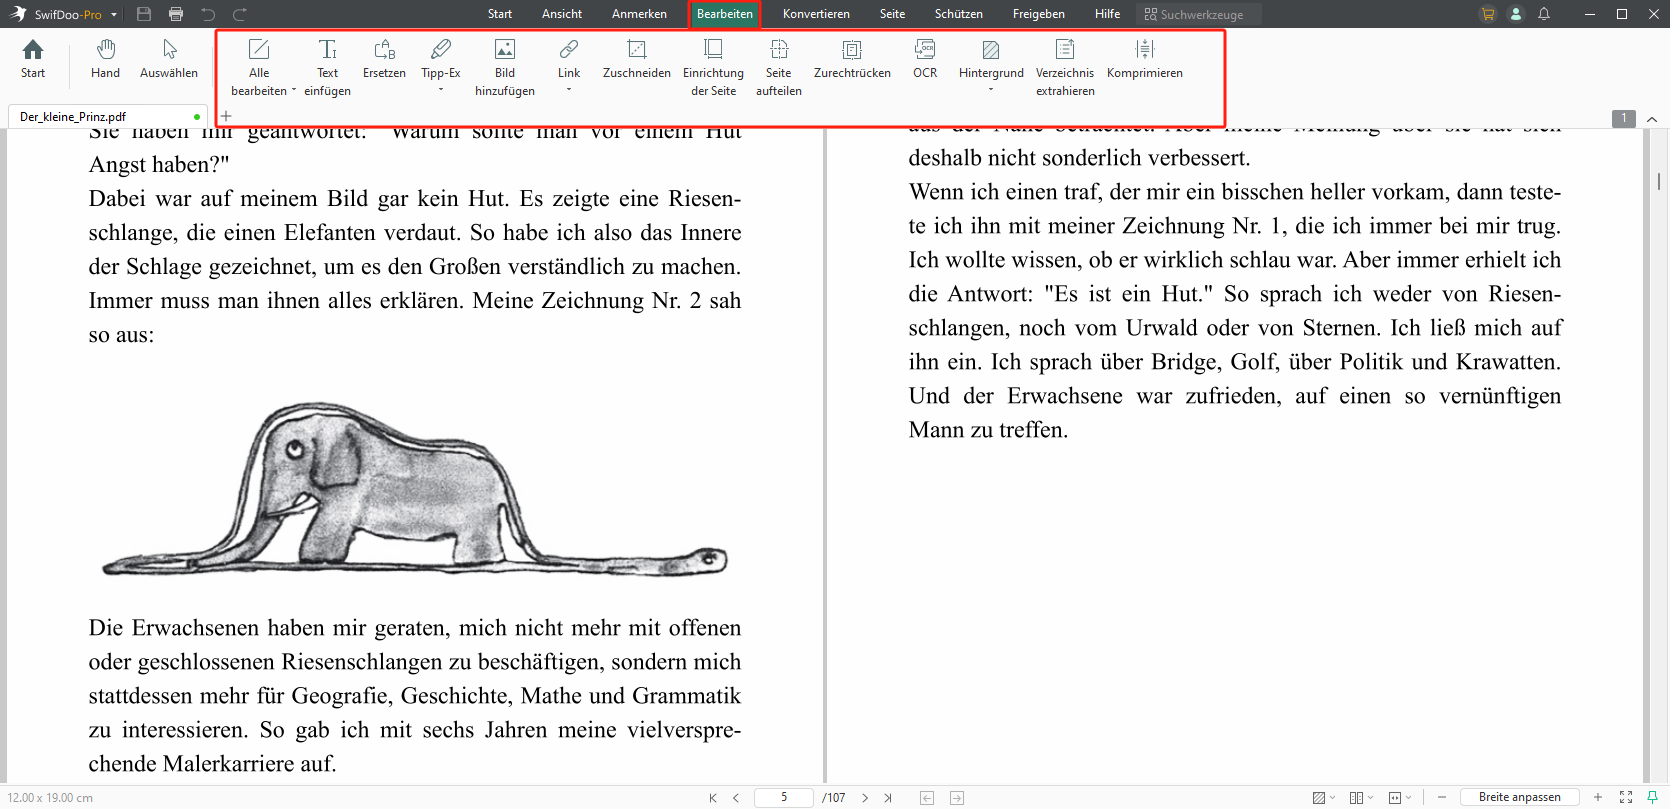Screen dimensions: 1670x809
Task: Open the Konvertieren tab
Action: (x=816, y=14)
